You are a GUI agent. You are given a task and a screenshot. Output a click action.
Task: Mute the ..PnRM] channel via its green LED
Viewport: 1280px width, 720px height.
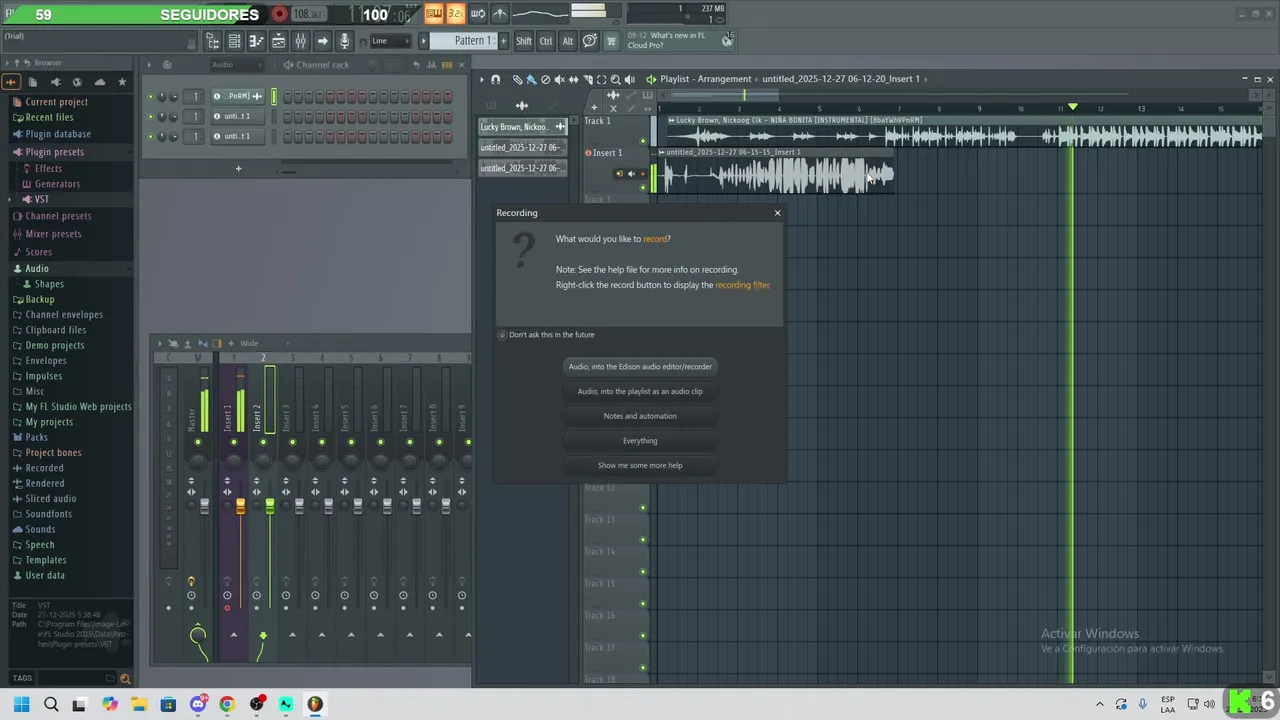point(150,97)
